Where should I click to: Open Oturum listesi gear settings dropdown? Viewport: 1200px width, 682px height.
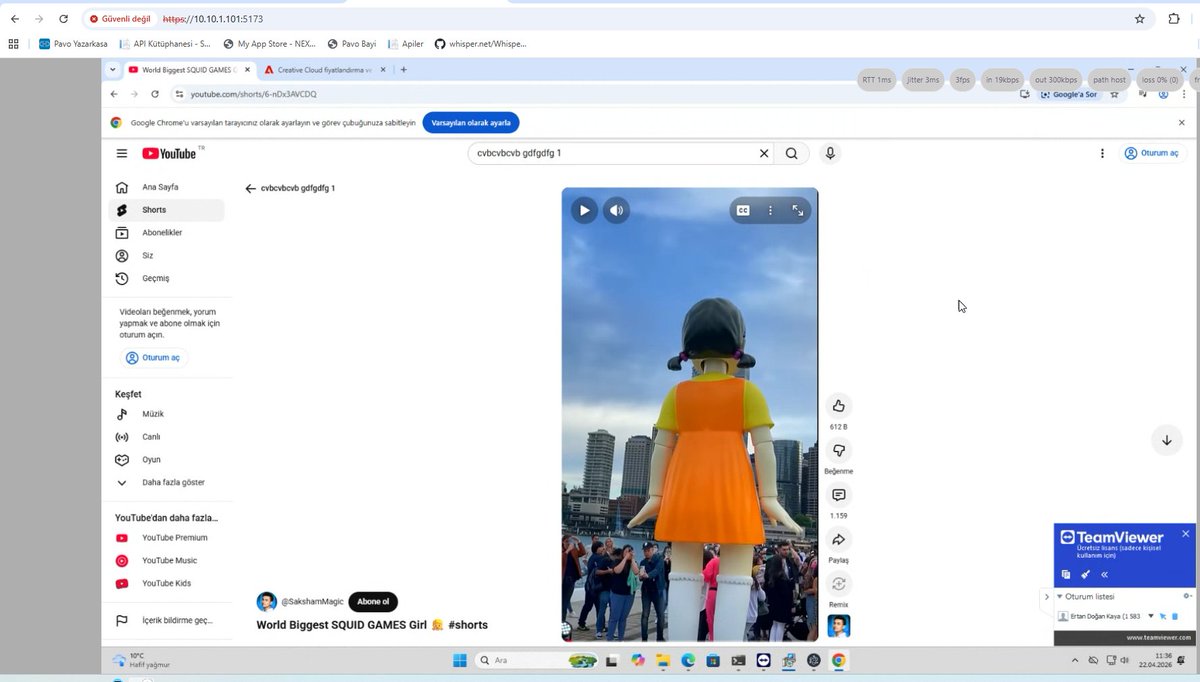pos(1187,596)
